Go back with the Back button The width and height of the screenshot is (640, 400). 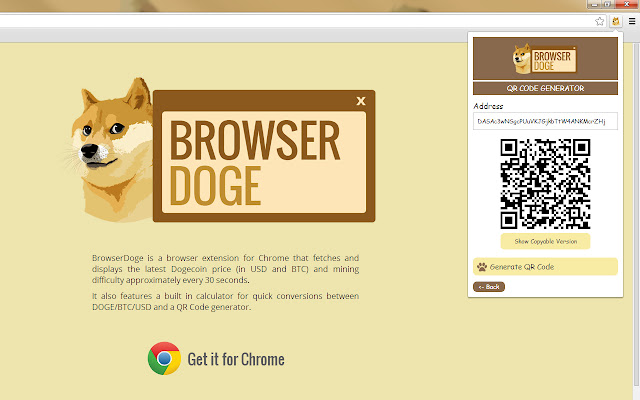tap(489, 287)
